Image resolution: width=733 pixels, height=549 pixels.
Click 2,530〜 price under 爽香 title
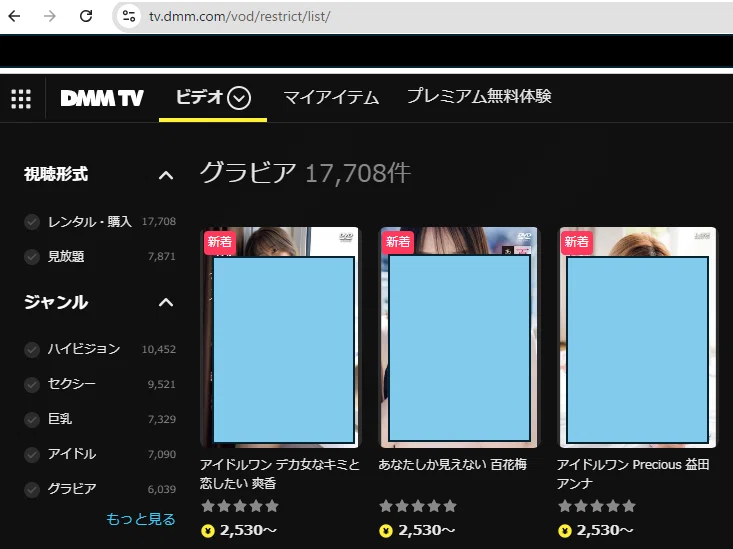[248, 530]
